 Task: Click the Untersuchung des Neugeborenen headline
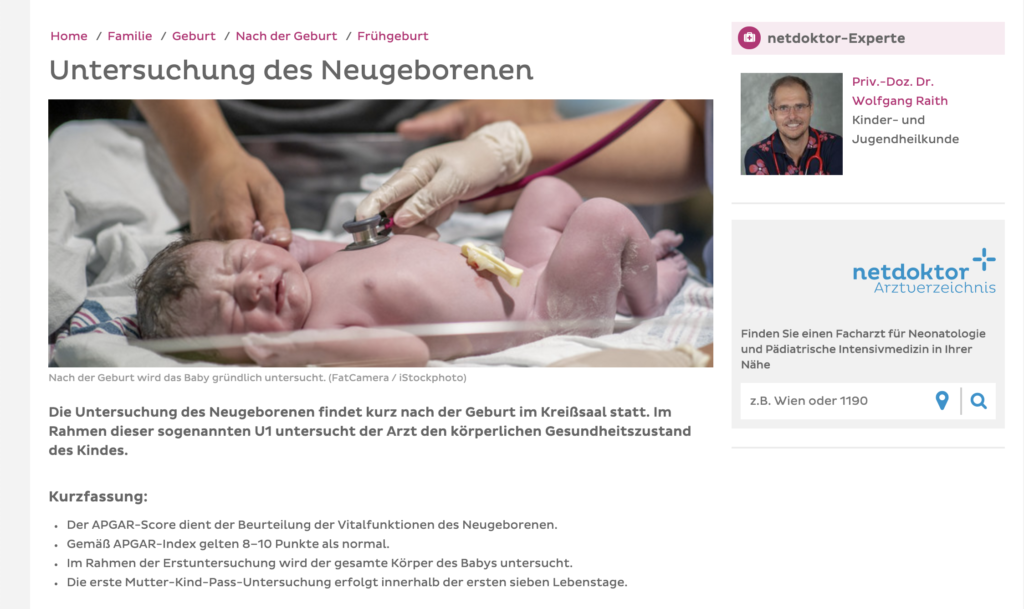291,70
